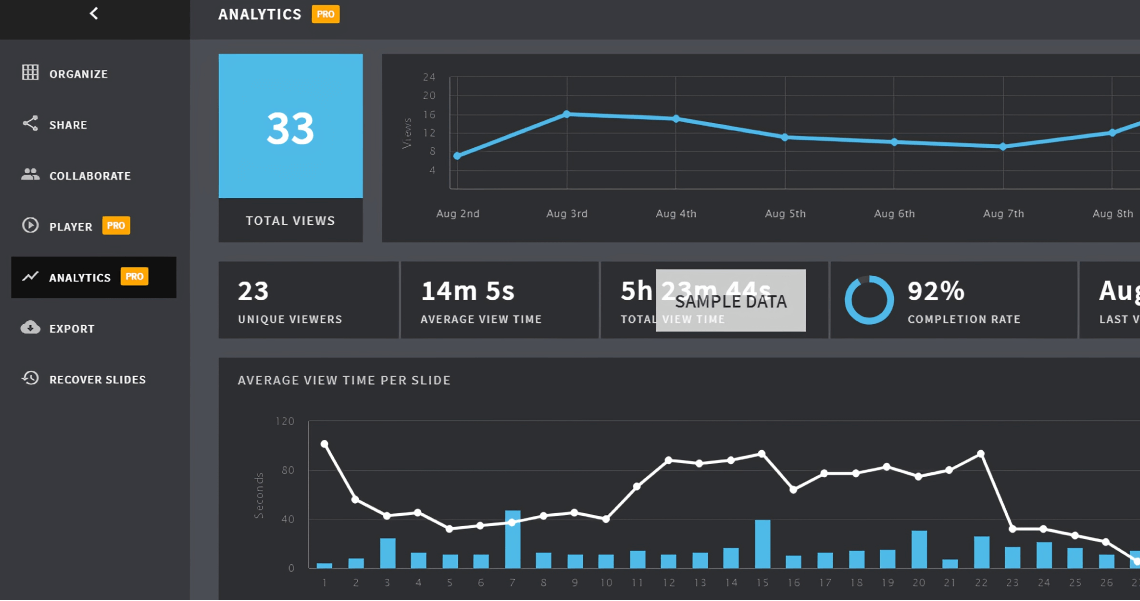This screenshot has width=1140, height=601.
Task: Click the slide 12 axis label
Action: (669, 582)
